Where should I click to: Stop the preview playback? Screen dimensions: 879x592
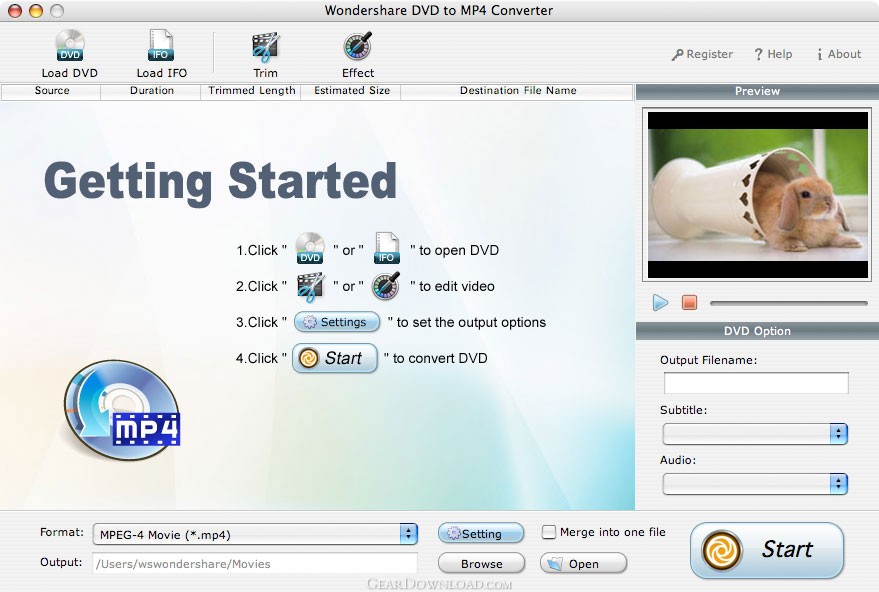[690, 303]
